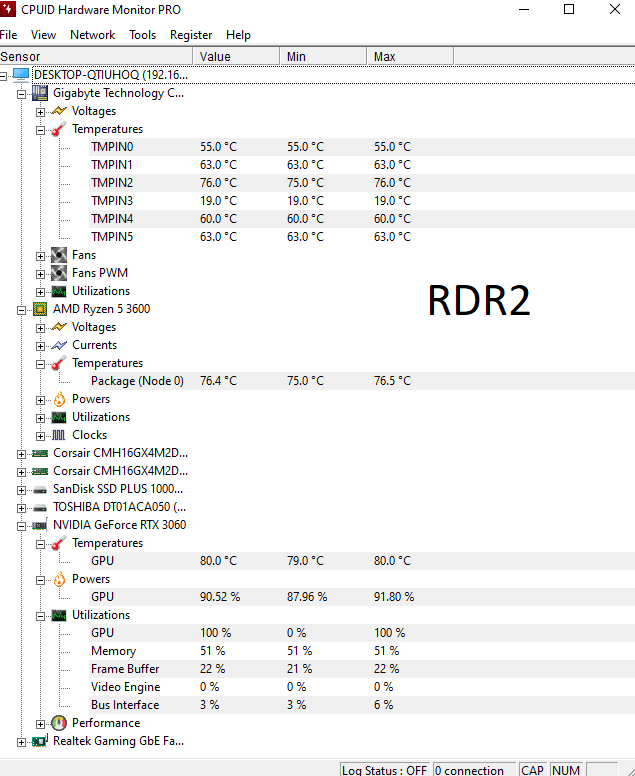Click the Ryzen Temperatures thermometer icon
This screenshot has height=776, width=635.
pyautogui.click(x=59, y=363)
